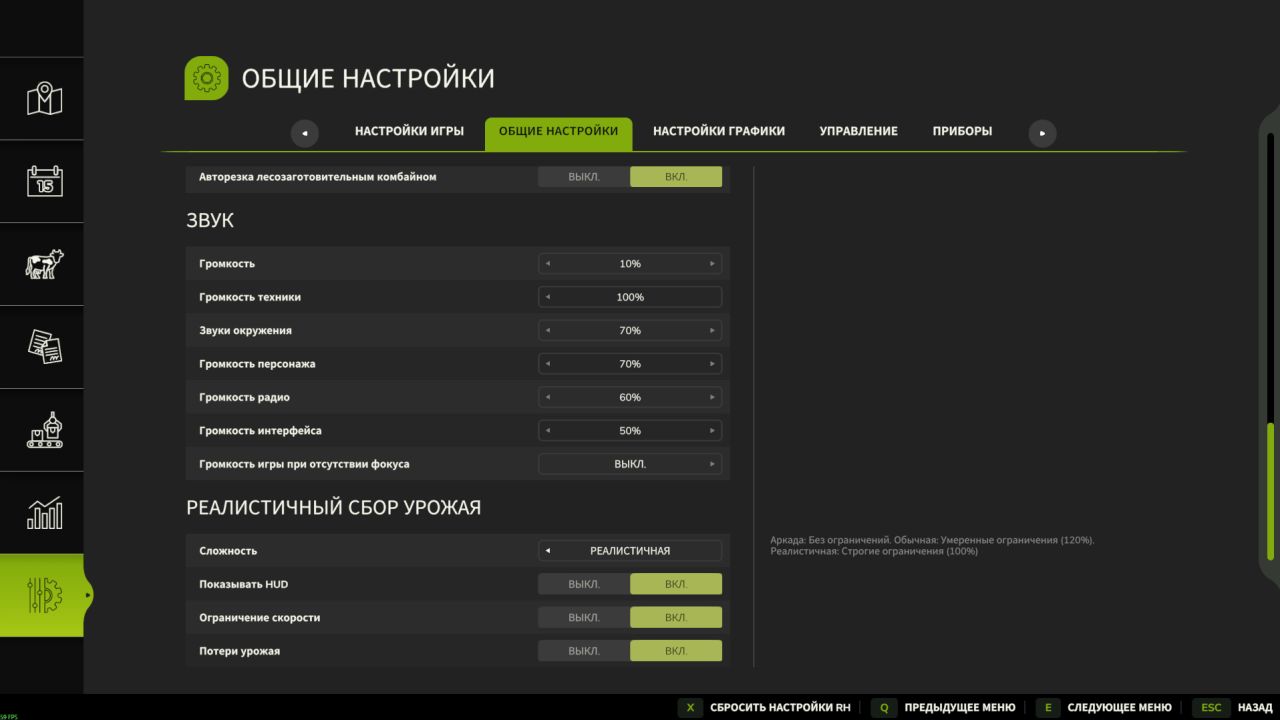This screenshot has width=1280, height=720.
Task: Increase Громкость with right arrow
Action: 712,264
